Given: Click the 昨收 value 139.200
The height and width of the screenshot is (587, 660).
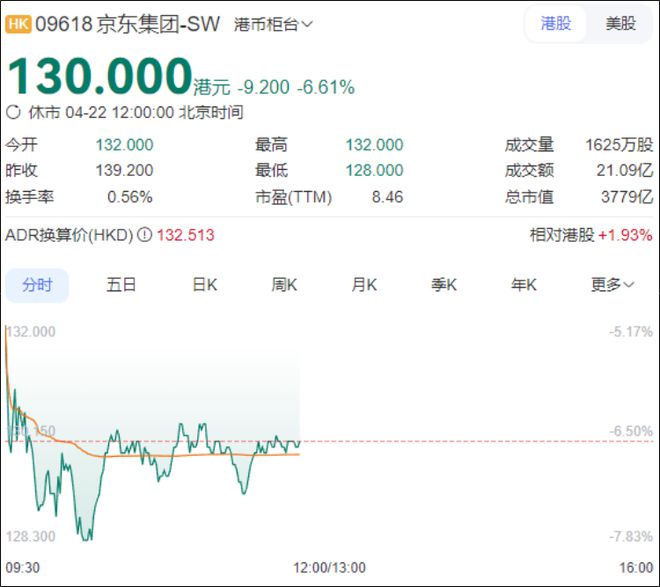Looking at the screenshot, I should (125, 170).
